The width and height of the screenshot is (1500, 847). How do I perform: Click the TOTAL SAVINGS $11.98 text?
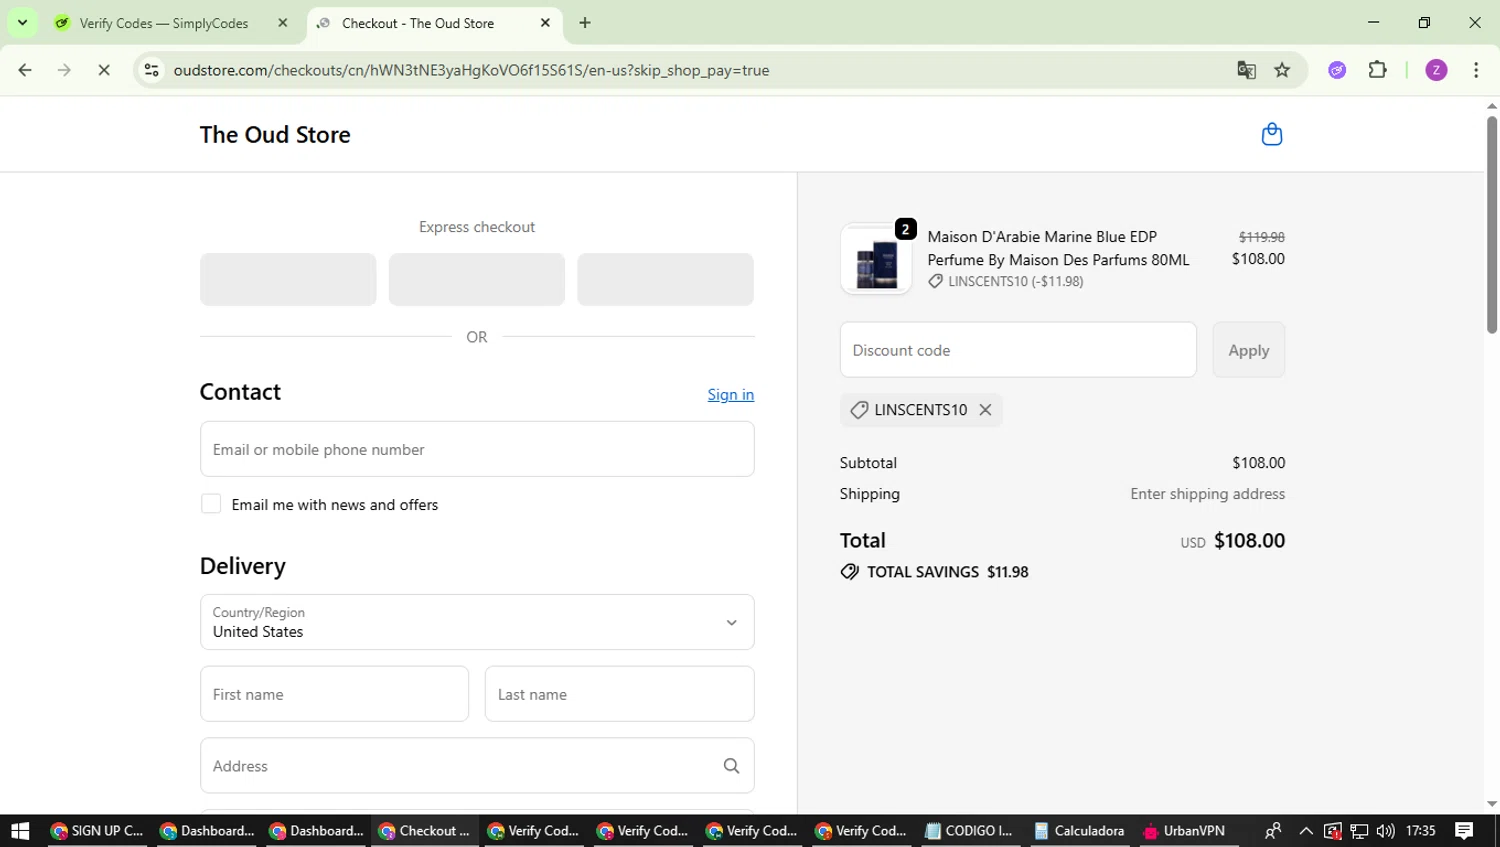tap(947, 572)
